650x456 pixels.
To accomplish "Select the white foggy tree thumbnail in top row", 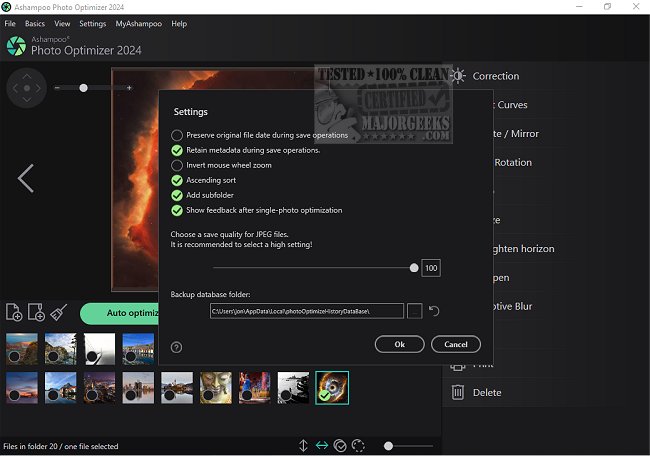I will 99,349.
